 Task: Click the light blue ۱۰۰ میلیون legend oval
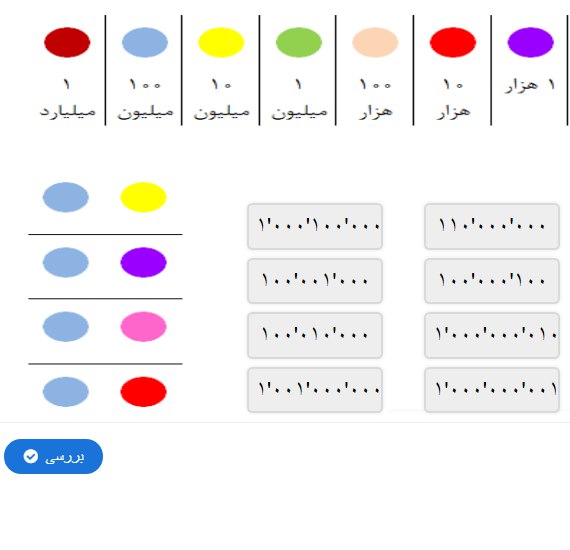[145, 42]
